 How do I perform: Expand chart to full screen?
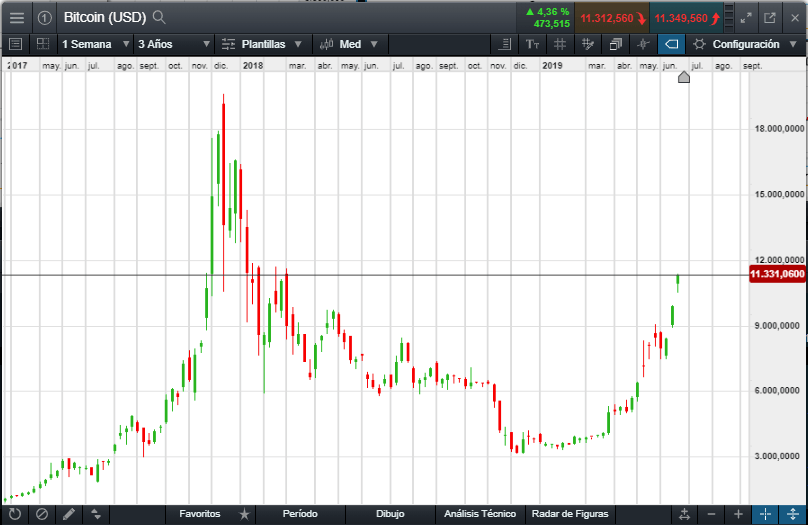[746, 18]
